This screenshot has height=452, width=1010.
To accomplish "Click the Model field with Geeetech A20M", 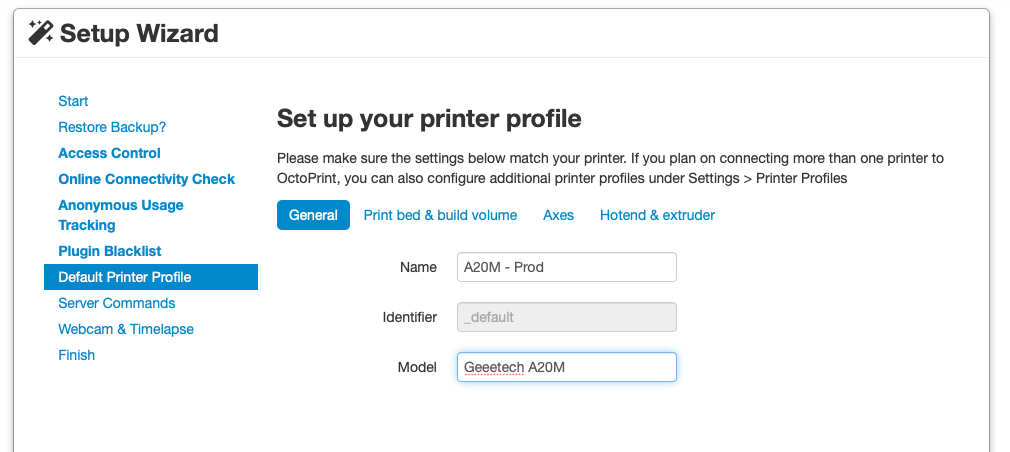I will click(566, 367).
